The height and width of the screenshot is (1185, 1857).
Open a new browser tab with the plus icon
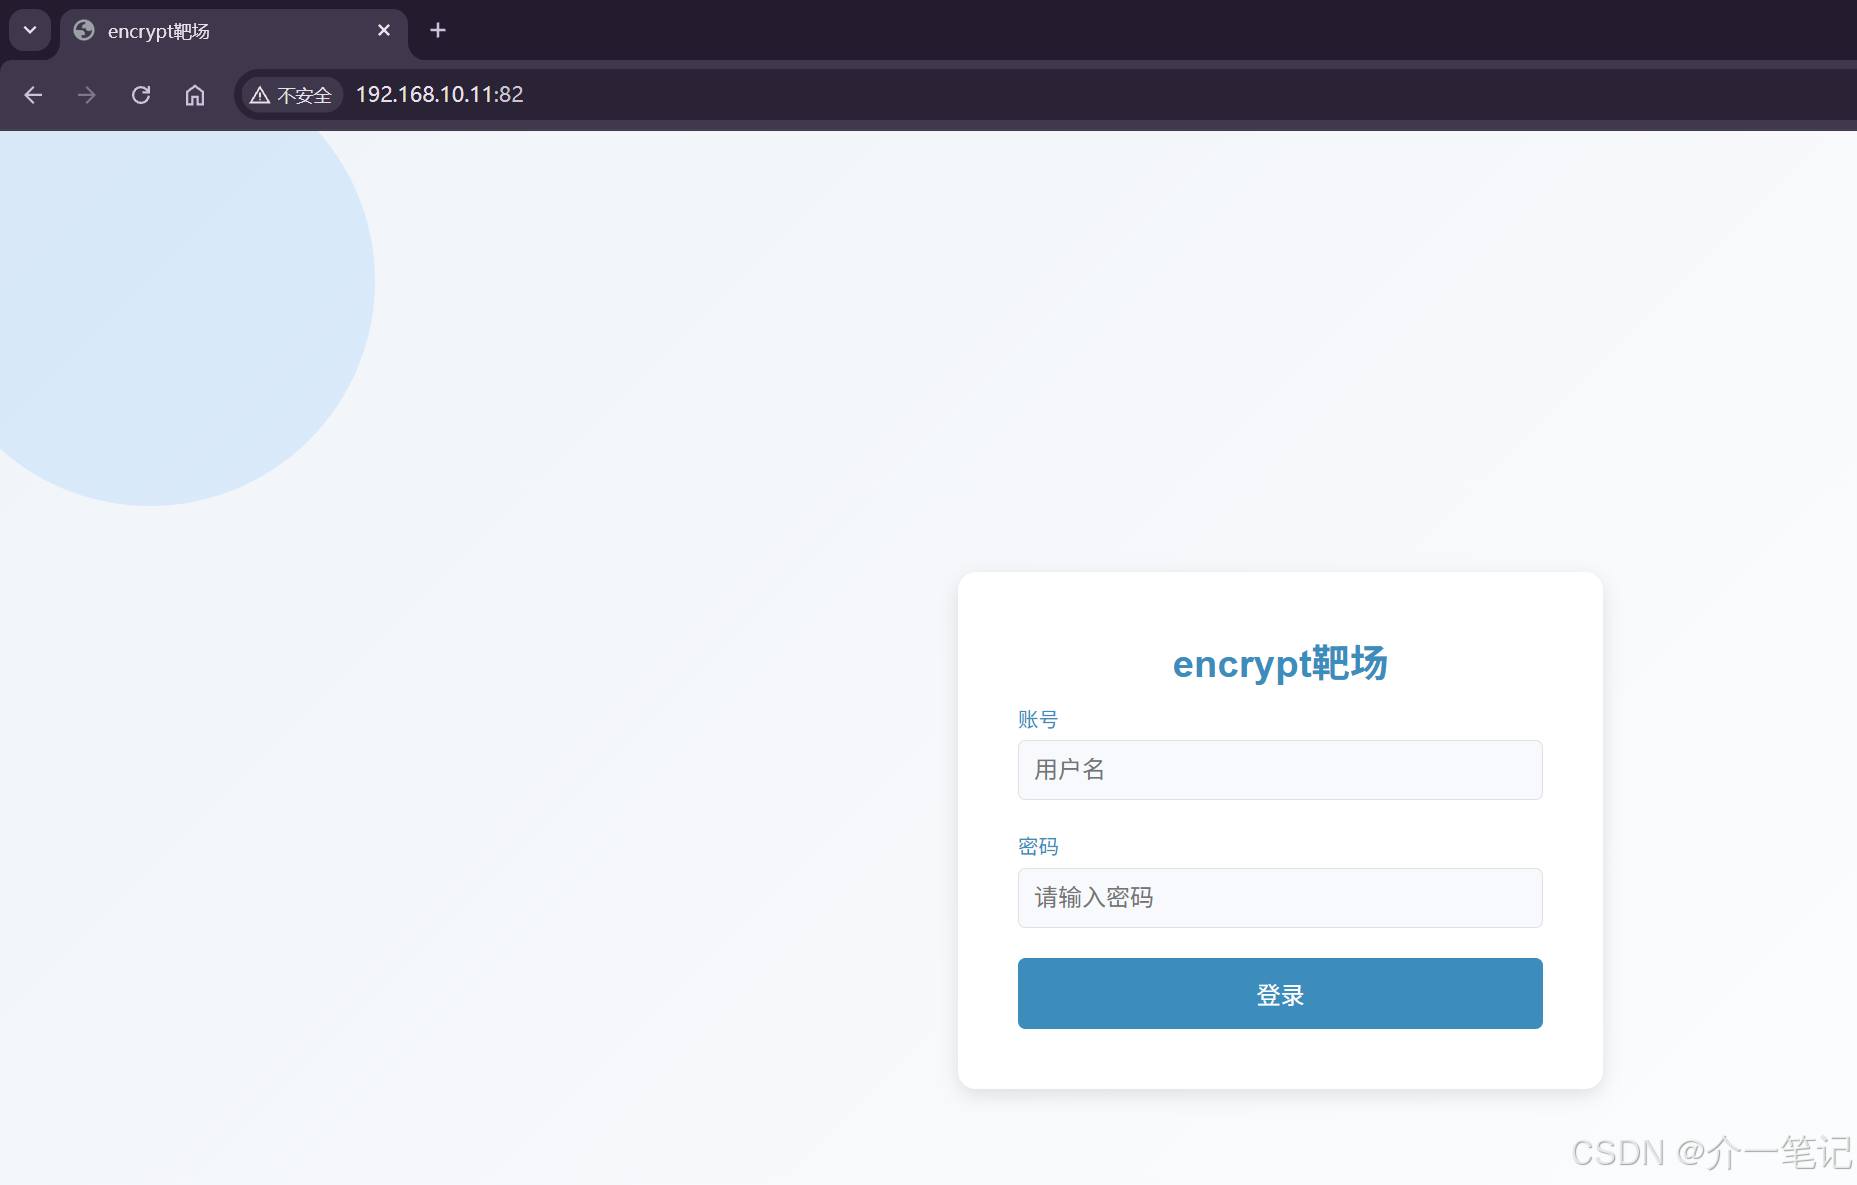pyautogui.click(x=437, y=30)
